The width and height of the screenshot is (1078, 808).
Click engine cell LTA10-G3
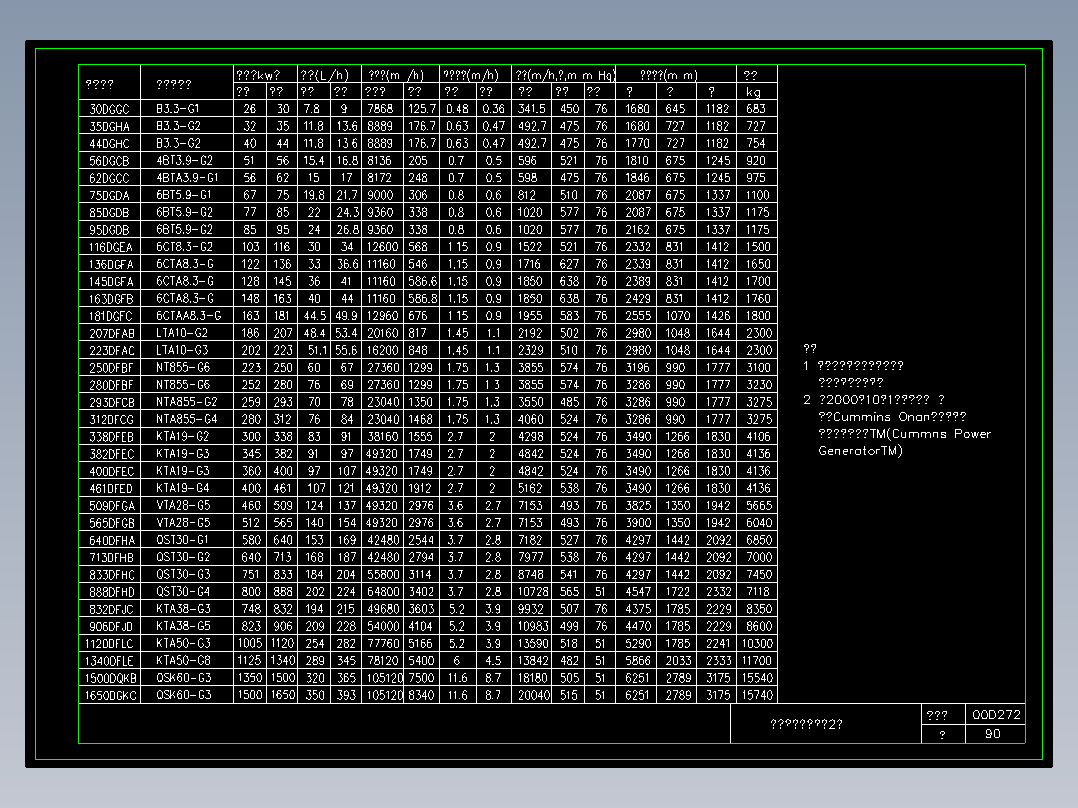click(187, 350)
